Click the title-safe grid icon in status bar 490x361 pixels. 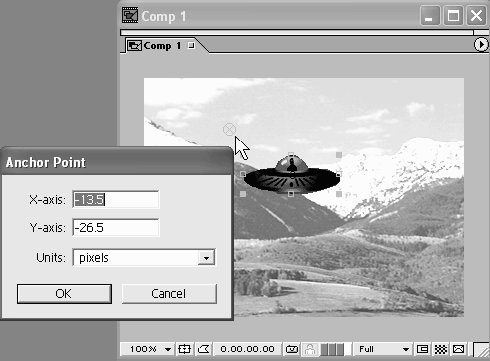(184, 349)
